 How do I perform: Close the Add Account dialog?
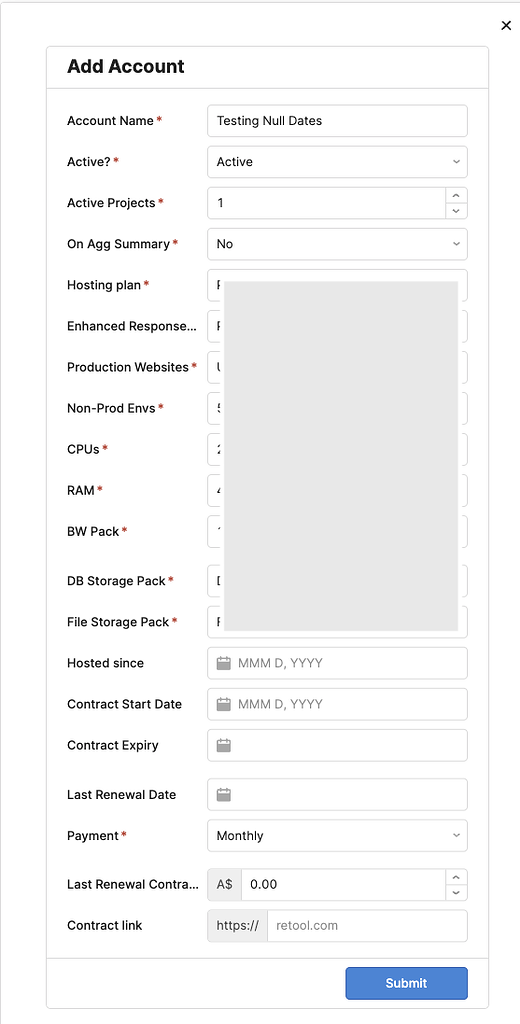coord(506,25)
